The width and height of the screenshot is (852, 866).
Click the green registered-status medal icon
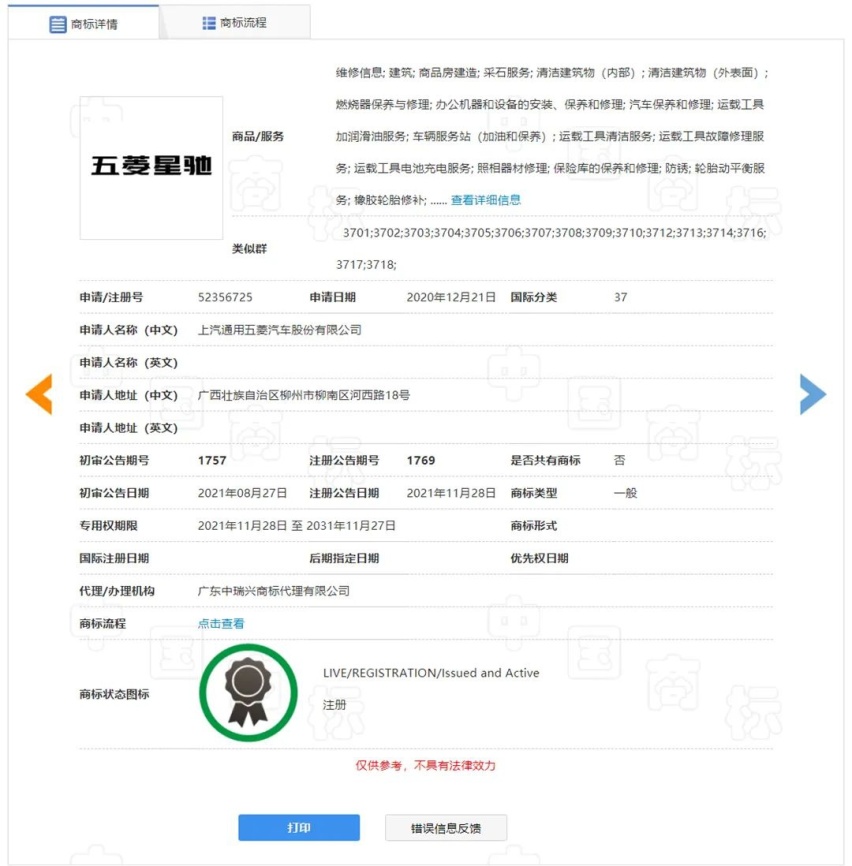click(x=248, y=693)
